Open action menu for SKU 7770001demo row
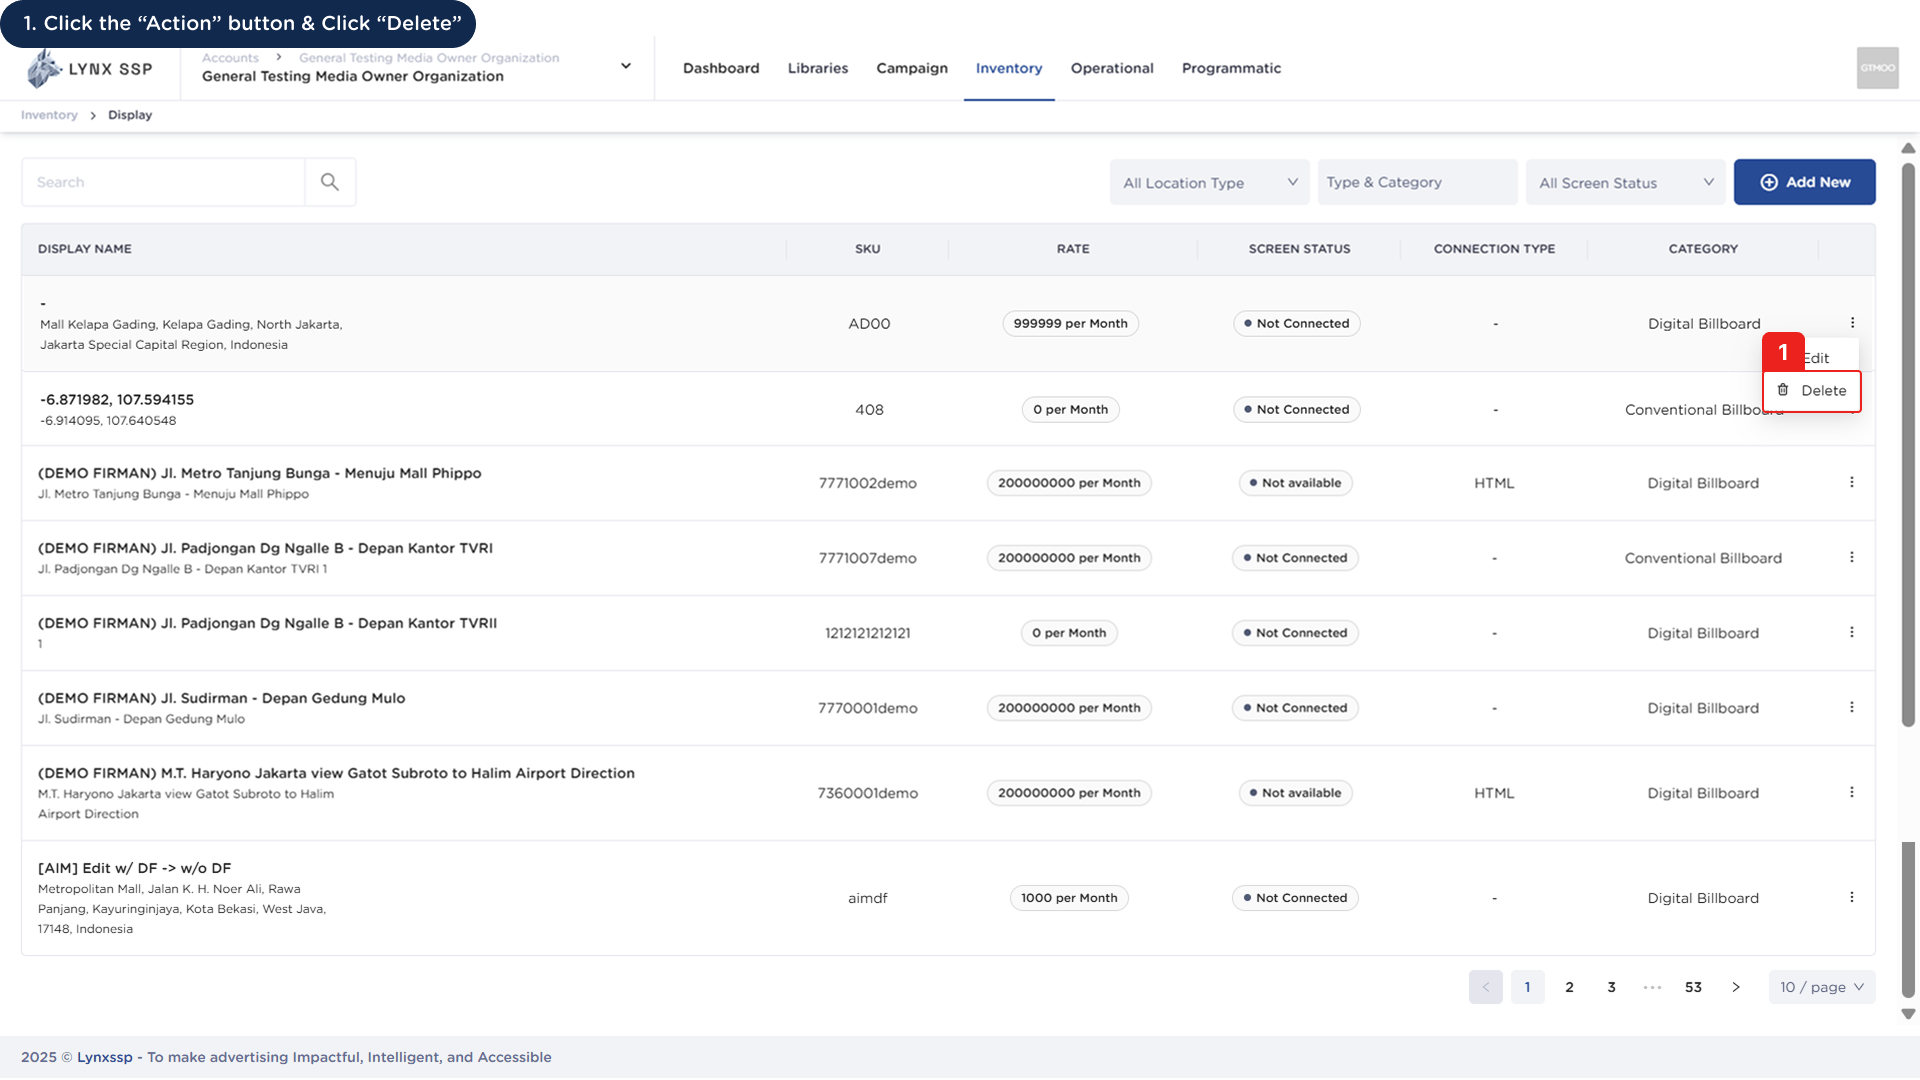The width and height of the screenshot is (1920, 1080). tap(1852, 707)
